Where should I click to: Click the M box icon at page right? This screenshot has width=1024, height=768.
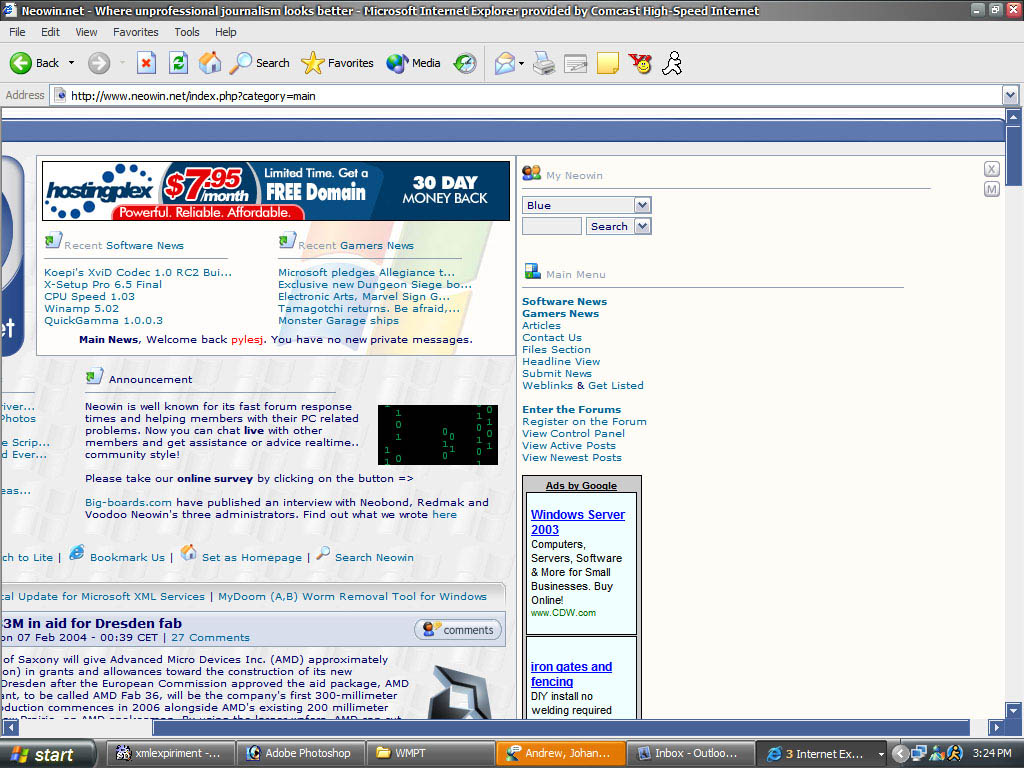(x=991, y=189)
